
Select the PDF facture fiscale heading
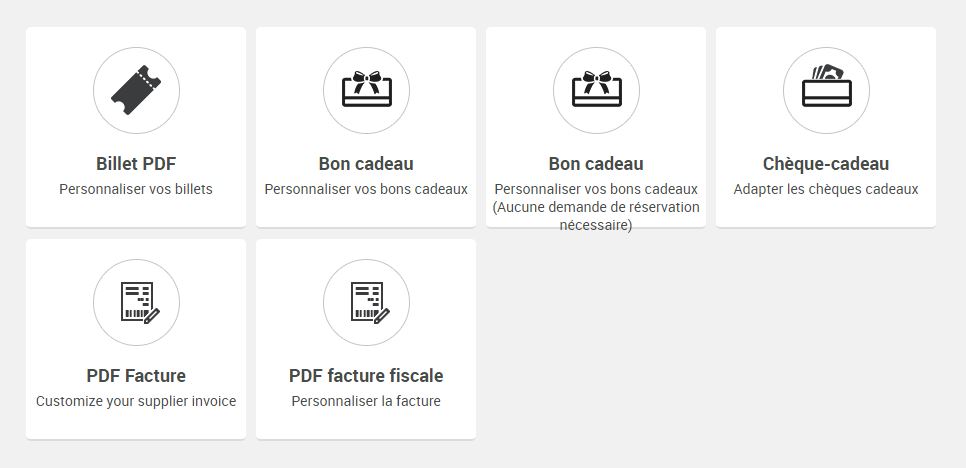pos(366,376)
